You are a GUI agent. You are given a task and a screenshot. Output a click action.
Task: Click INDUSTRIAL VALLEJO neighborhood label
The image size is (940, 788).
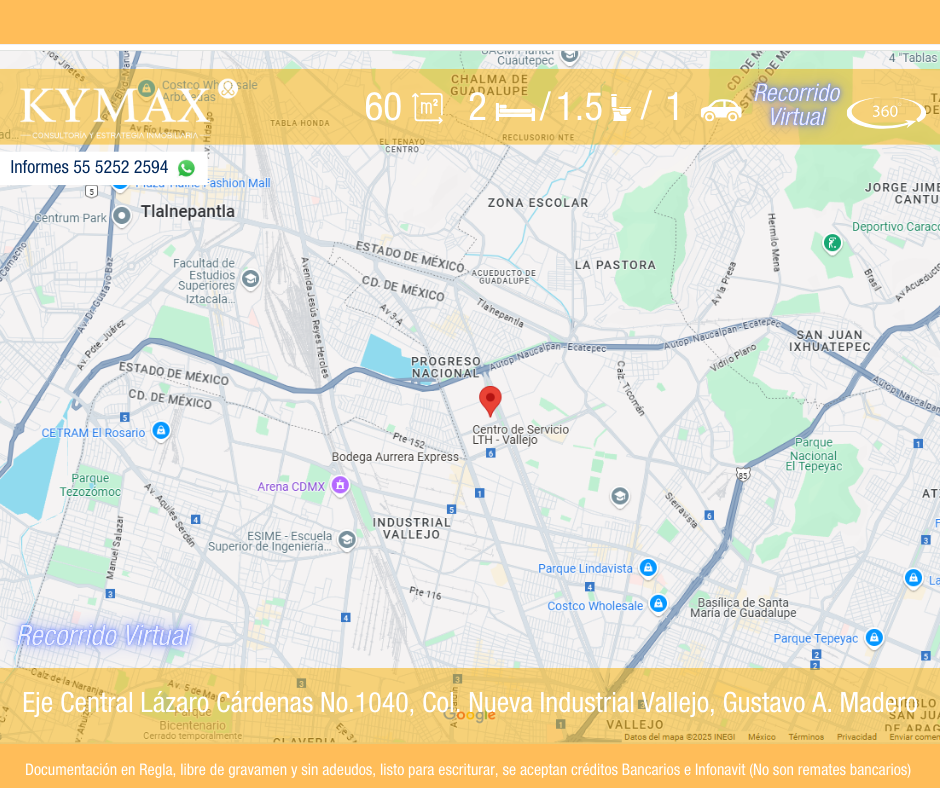pyautogui.click(x=411, y=528)
